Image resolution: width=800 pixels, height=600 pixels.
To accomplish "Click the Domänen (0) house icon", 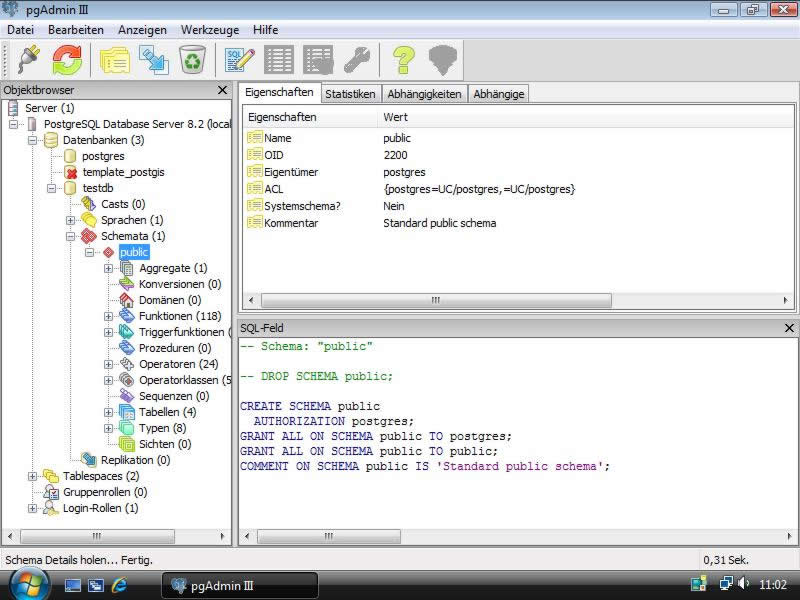I will pos(127,300).
